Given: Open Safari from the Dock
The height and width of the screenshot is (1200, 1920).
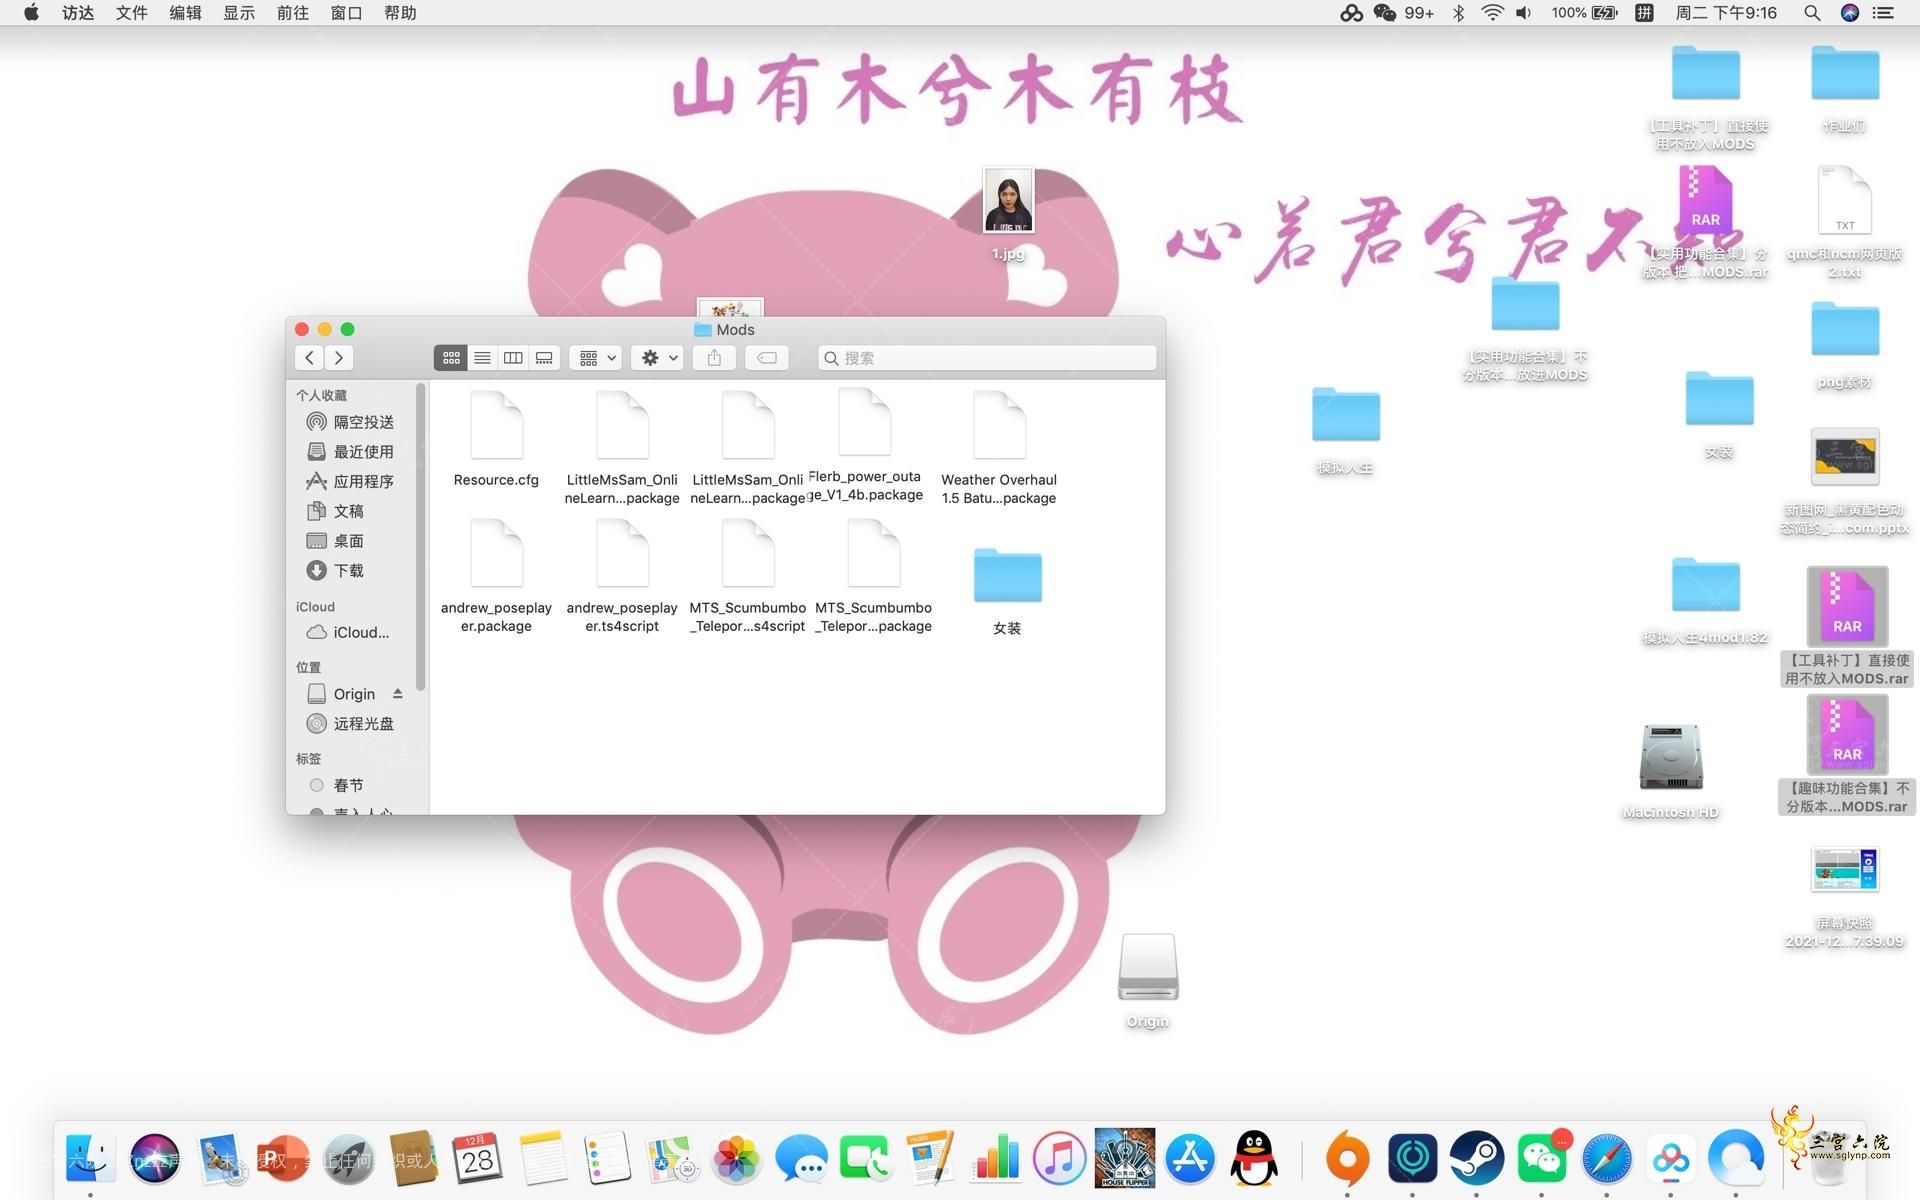Looking at the screenshot, I should click(1606, 1158).
